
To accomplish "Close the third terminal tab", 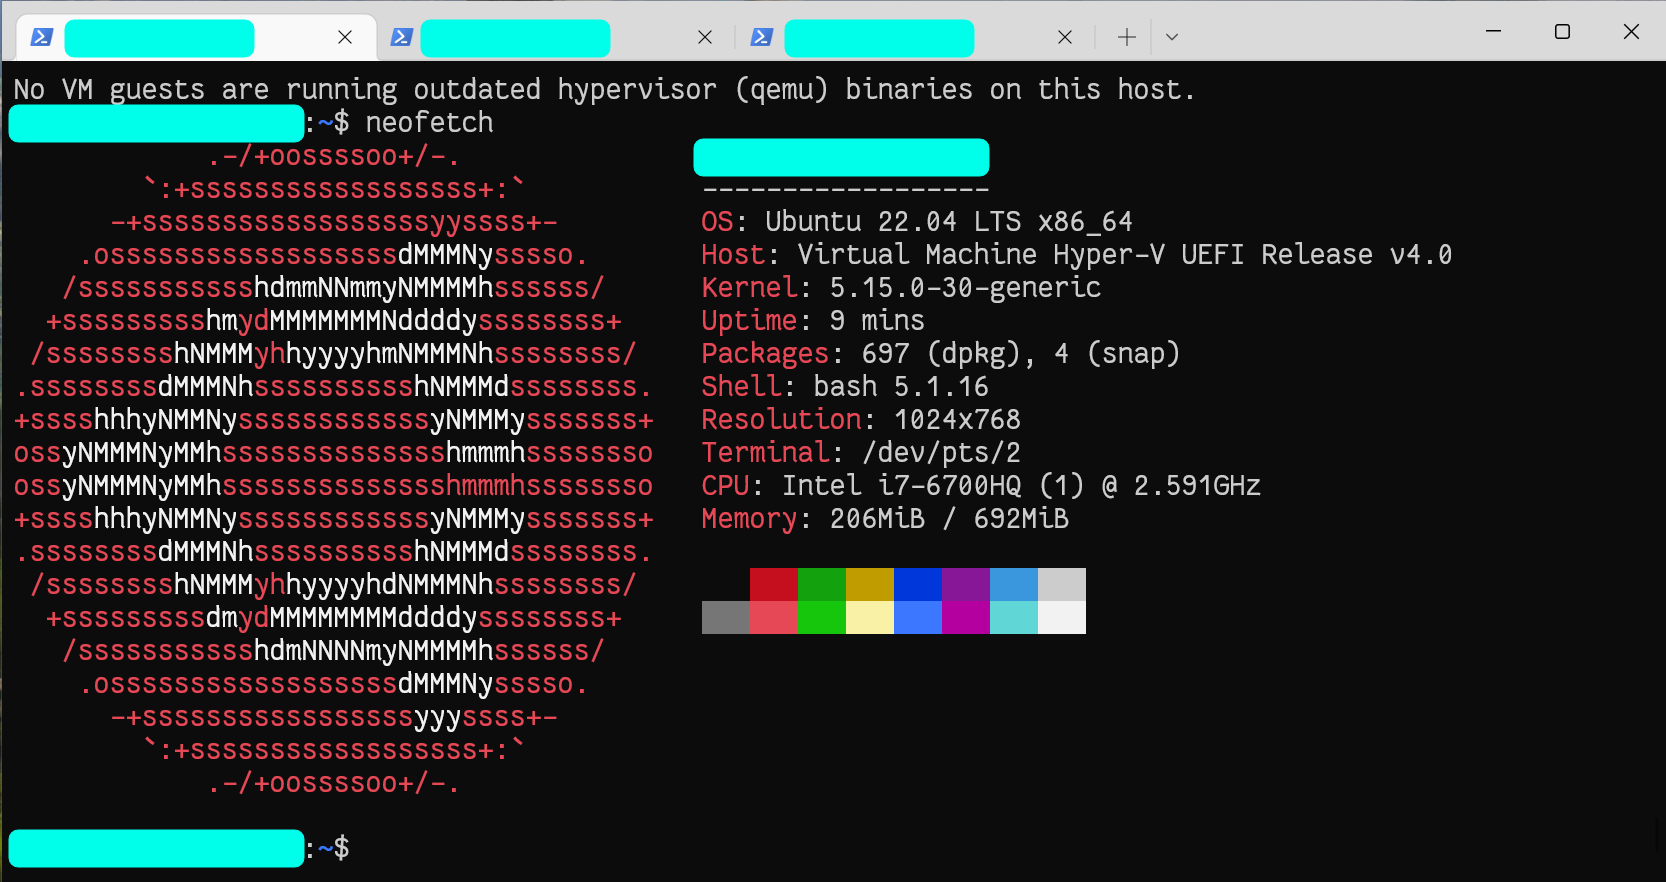I will click(1065, 37).
